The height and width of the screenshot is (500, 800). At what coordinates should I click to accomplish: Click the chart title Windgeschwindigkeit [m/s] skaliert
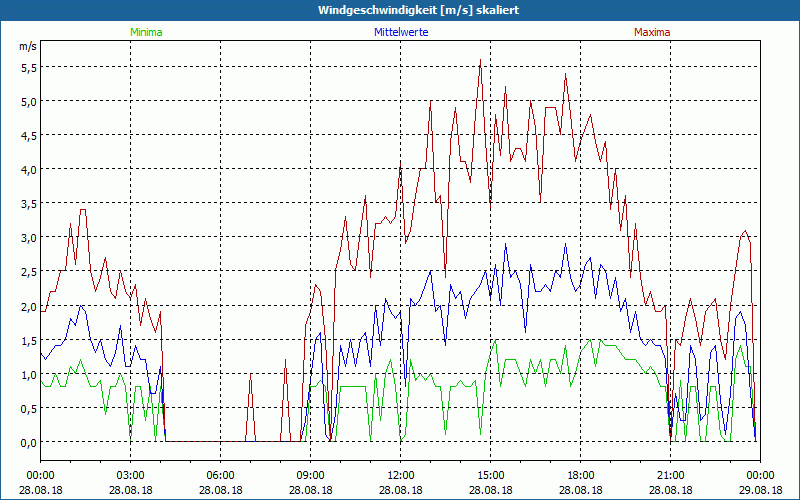[418, 10]
